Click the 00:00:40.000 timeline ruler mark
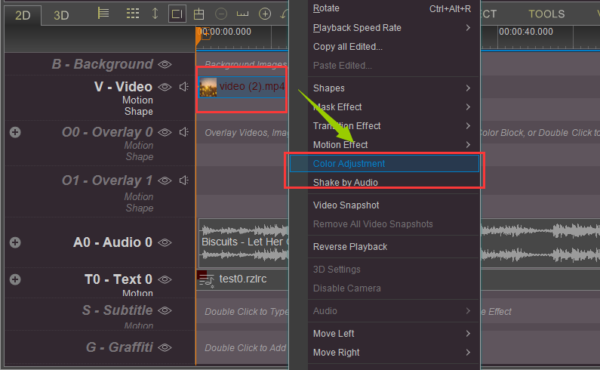Image resolution: width=600 pixels, height=370 pixels. click(x=526, y=32)
